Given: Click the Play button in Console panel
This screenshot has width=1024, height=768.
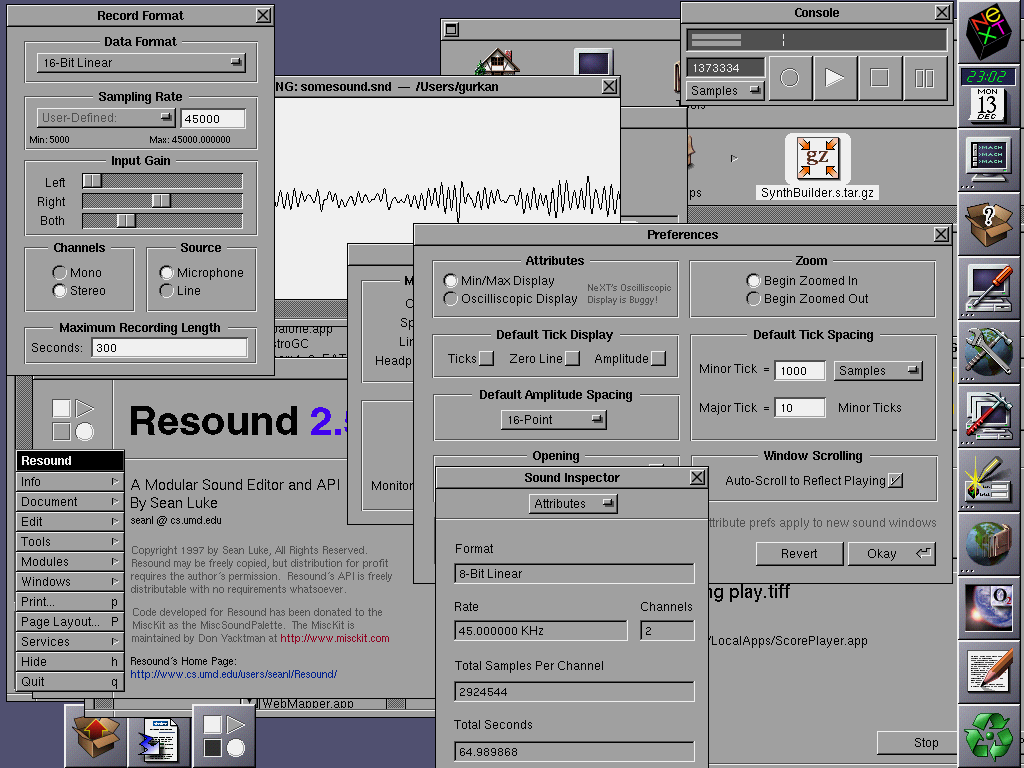Looking at the screenshot, I should pyautogui.click(x=835, y=78).
